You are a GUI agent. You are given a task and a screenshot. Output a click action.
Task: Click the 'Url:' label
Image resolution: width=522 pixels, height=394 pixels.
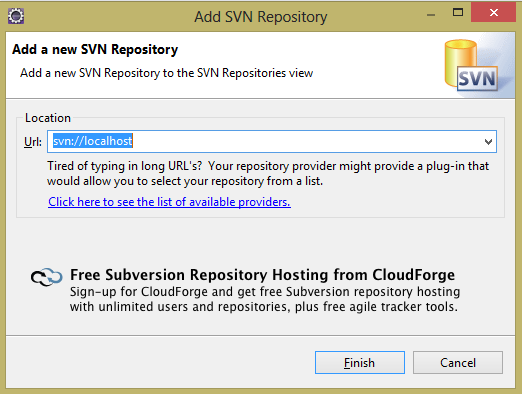pos(33,142)
